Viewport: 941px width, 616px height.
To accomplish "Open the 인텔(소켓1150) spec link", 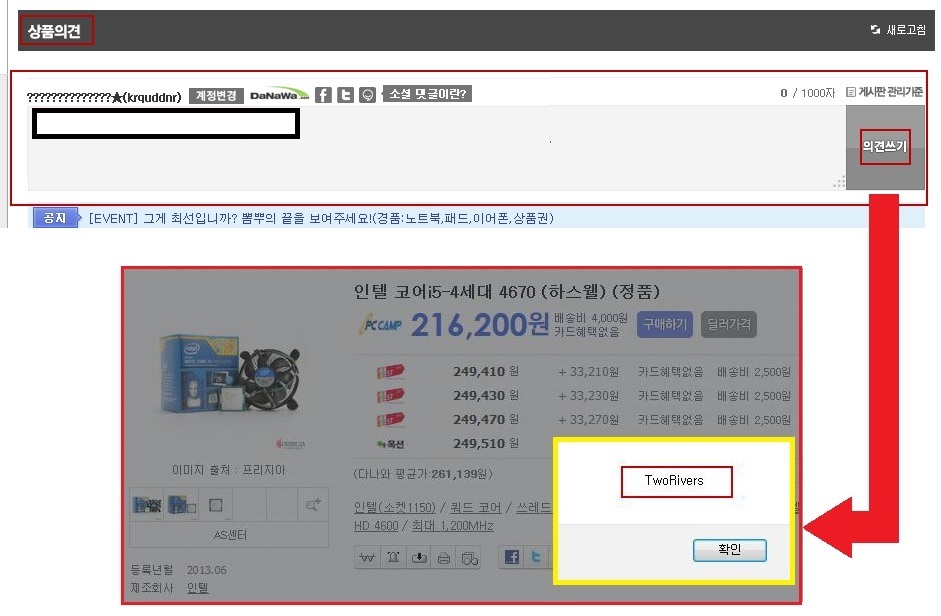I will 394,508.
